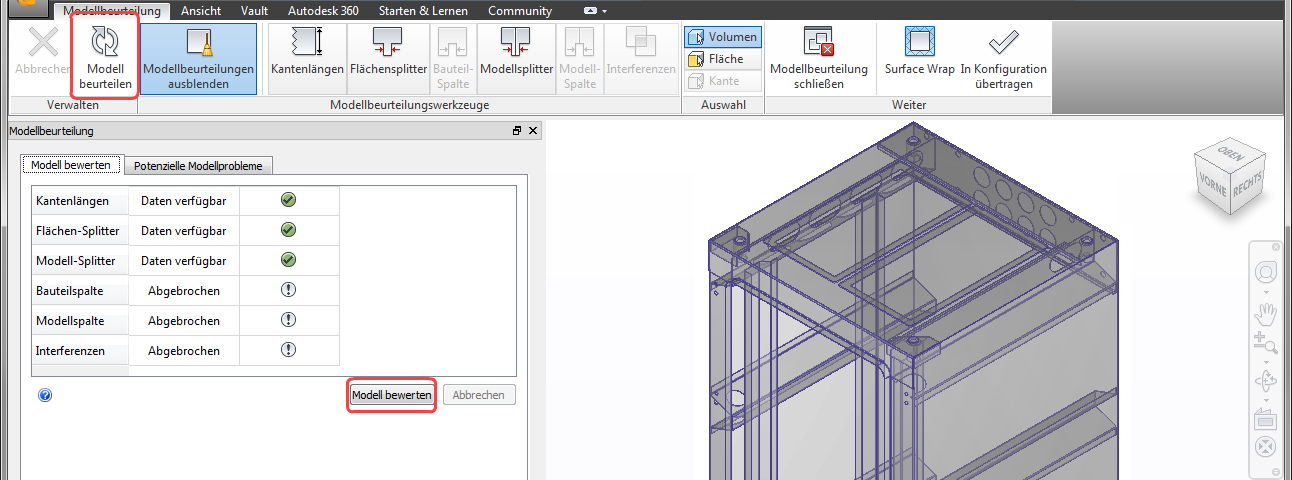1292x480 pixels.
Task: Switch to Potenzielle Modellprobleme tab
Action: coord(198,166)
